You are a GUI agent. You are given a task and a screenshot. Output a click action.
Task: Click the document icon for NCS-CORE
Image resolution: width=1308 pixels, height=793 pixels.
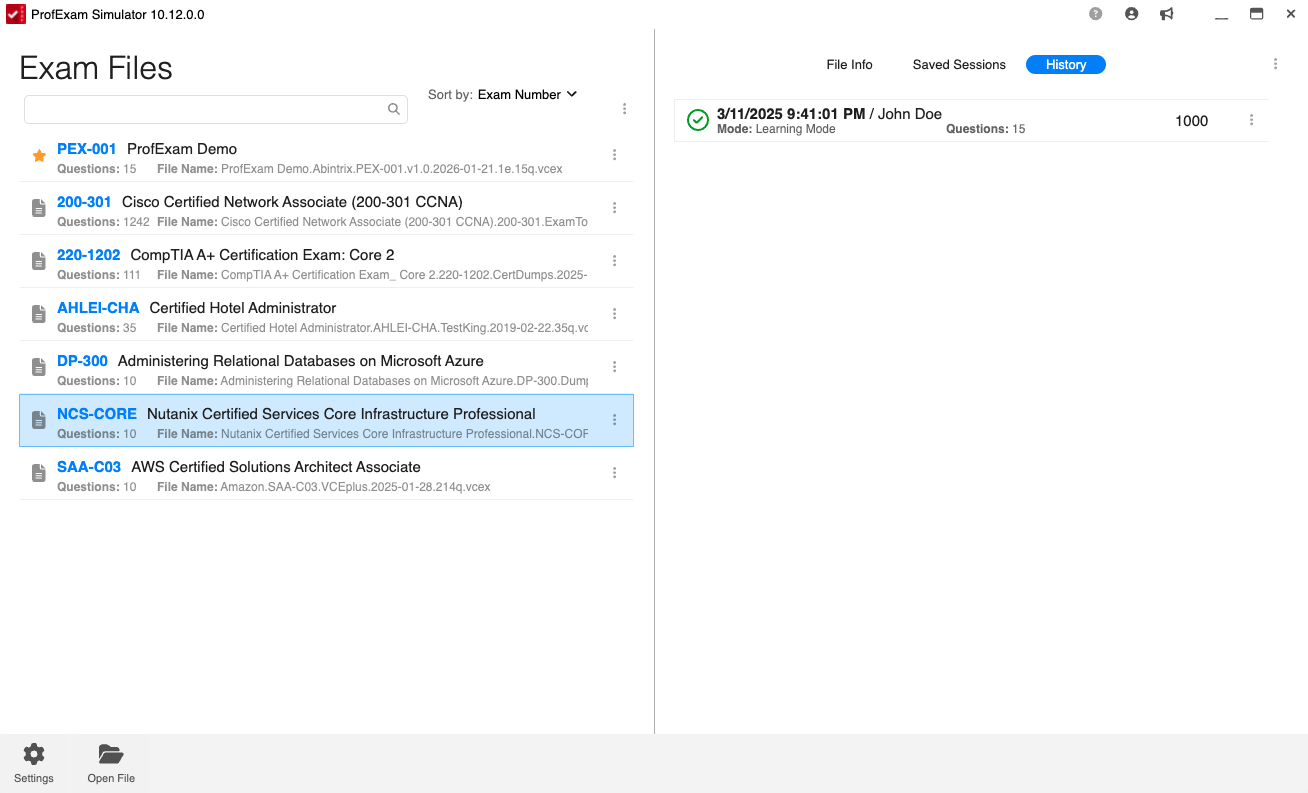(39, 420)
